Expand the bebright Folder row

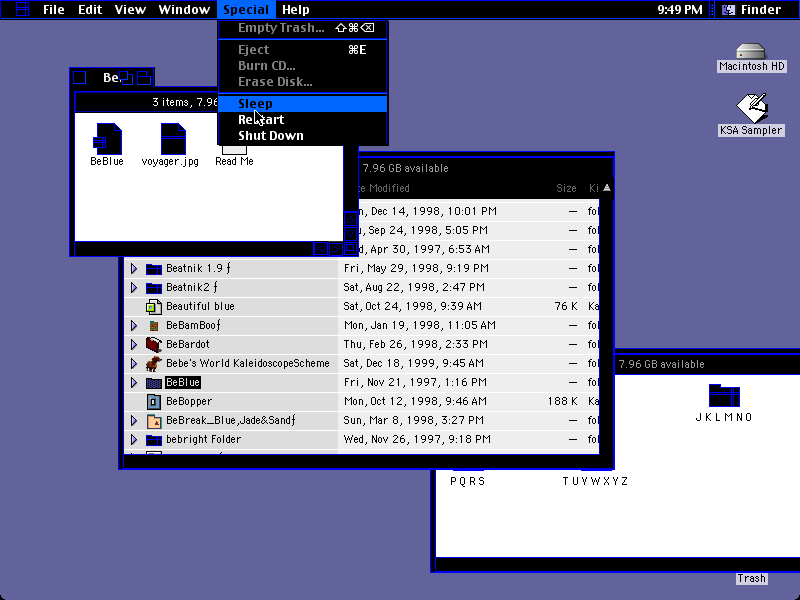tap(134, 440)
